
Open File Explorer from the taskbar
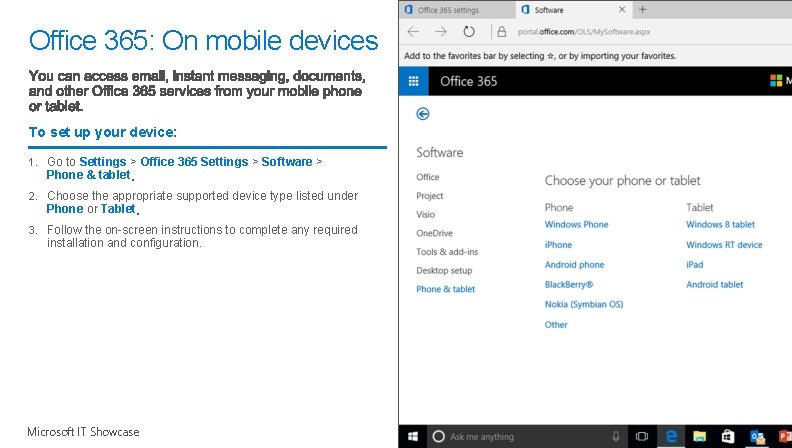tap(700, 437)
